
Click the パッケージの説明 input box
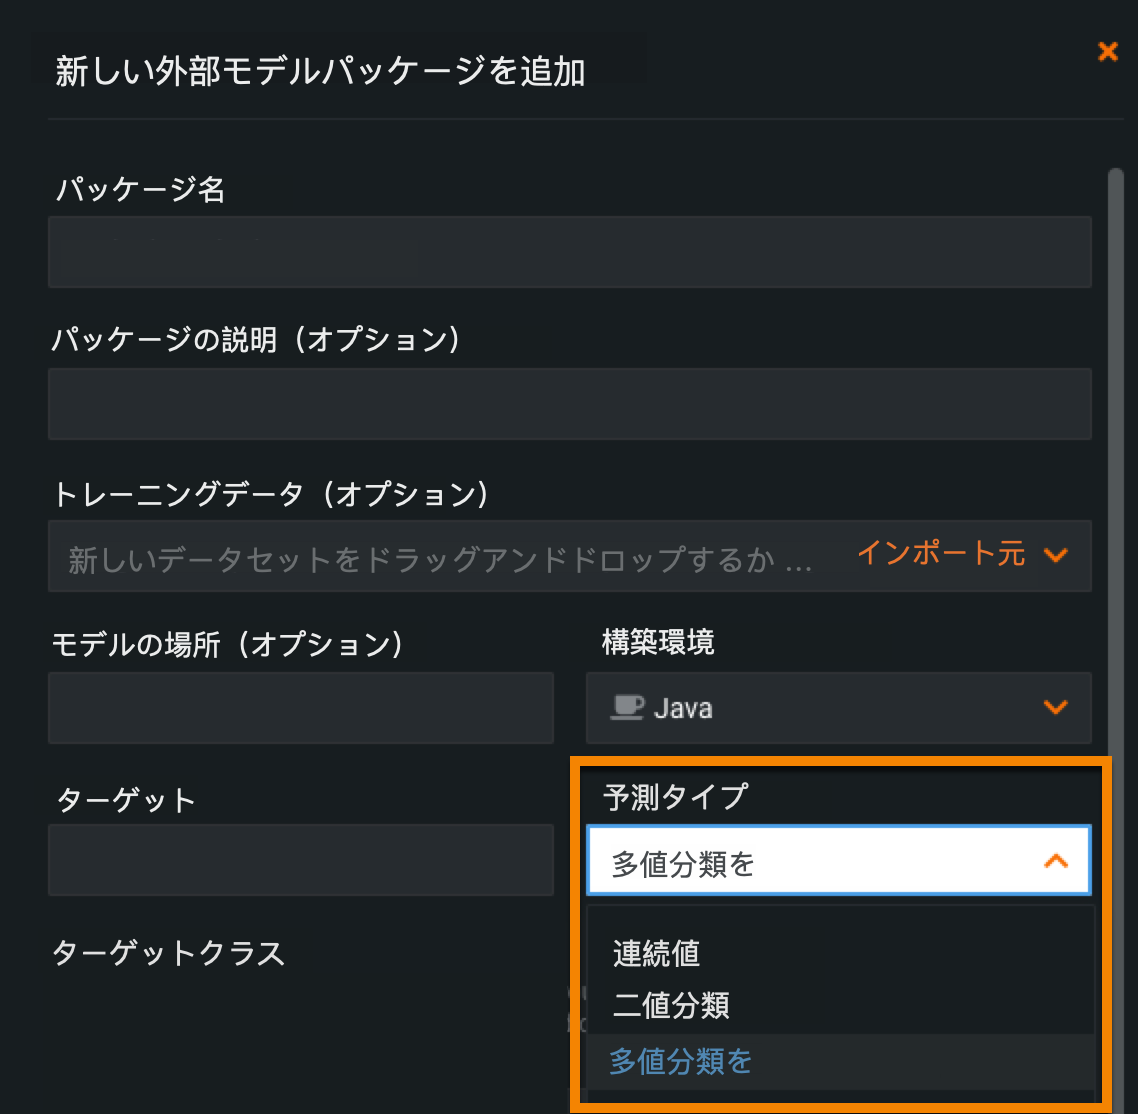click(x=569, y=404)
